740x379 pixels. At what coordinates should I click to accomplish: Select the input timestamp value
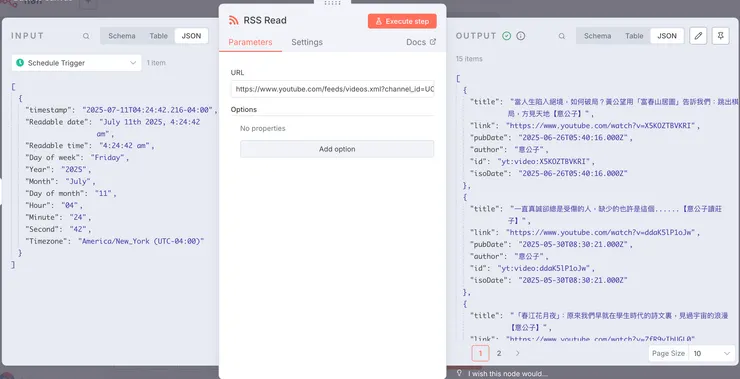(148, 110)
